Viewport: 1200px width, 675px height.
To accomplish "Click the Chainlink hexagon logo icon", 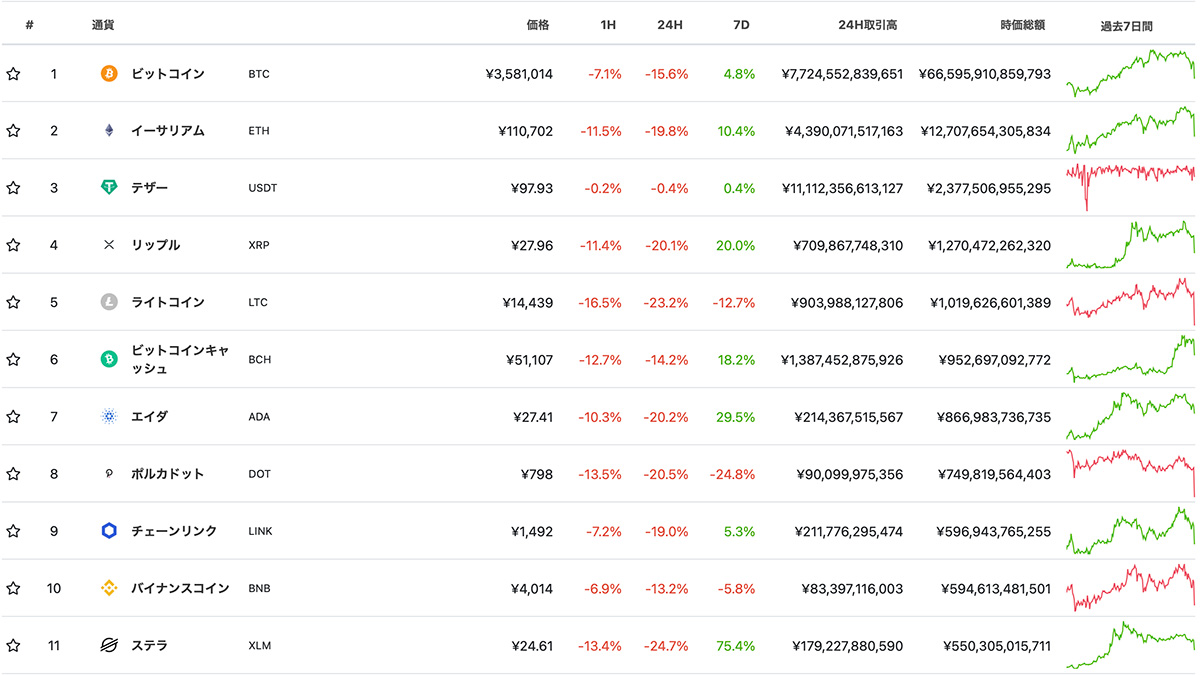I will click(x=109, y=531).
